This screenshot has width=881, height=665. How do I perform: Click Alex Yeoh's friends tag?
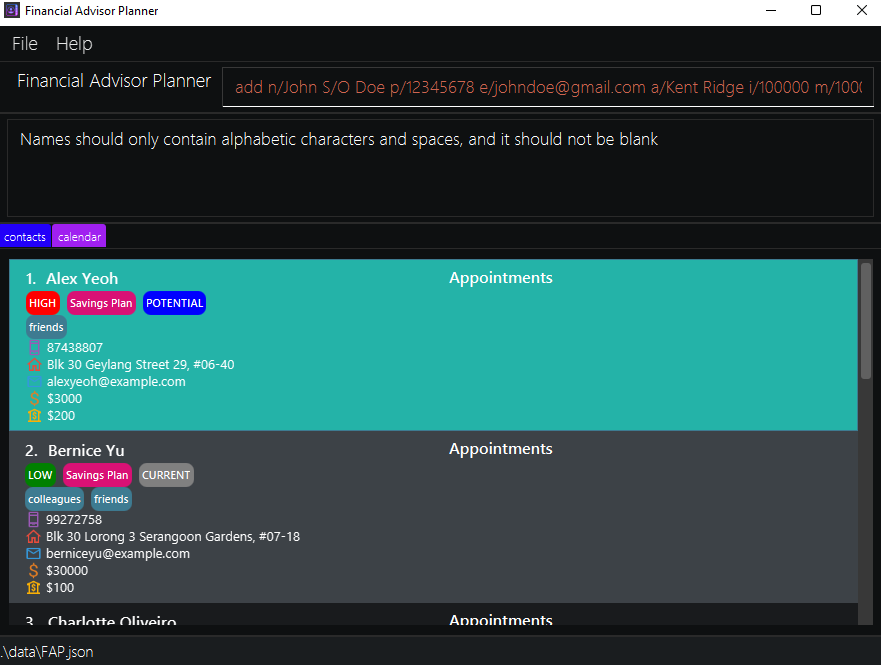click(46, 327)
